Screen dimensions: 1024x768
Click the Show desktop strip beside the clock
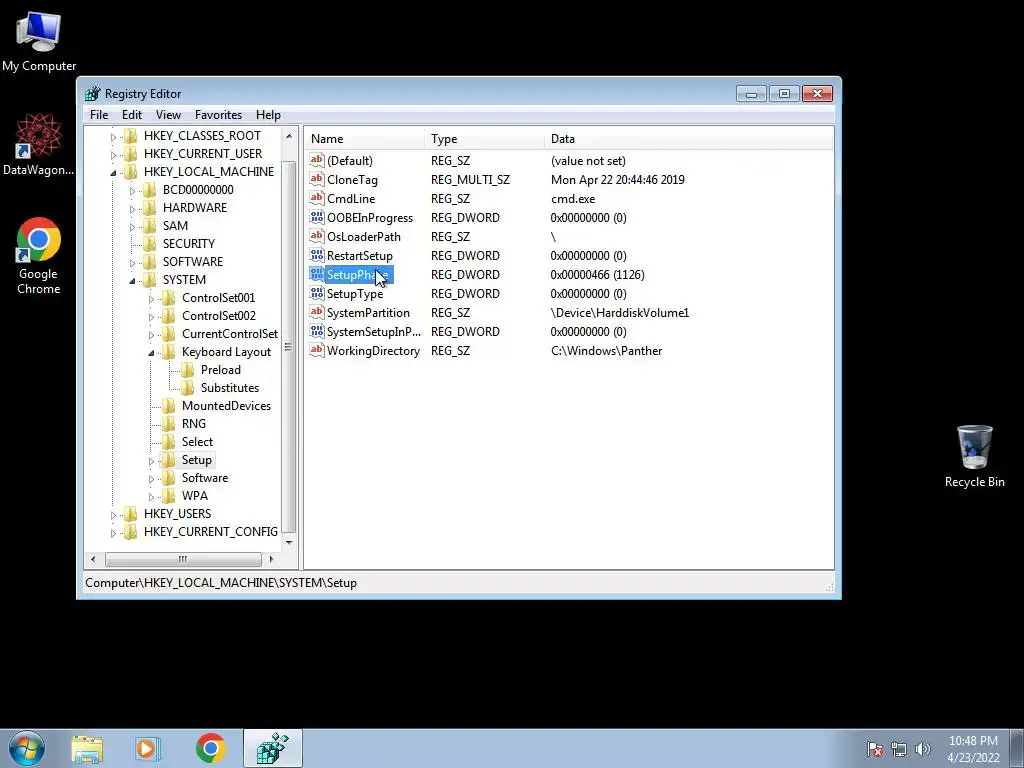(1017, 748)
